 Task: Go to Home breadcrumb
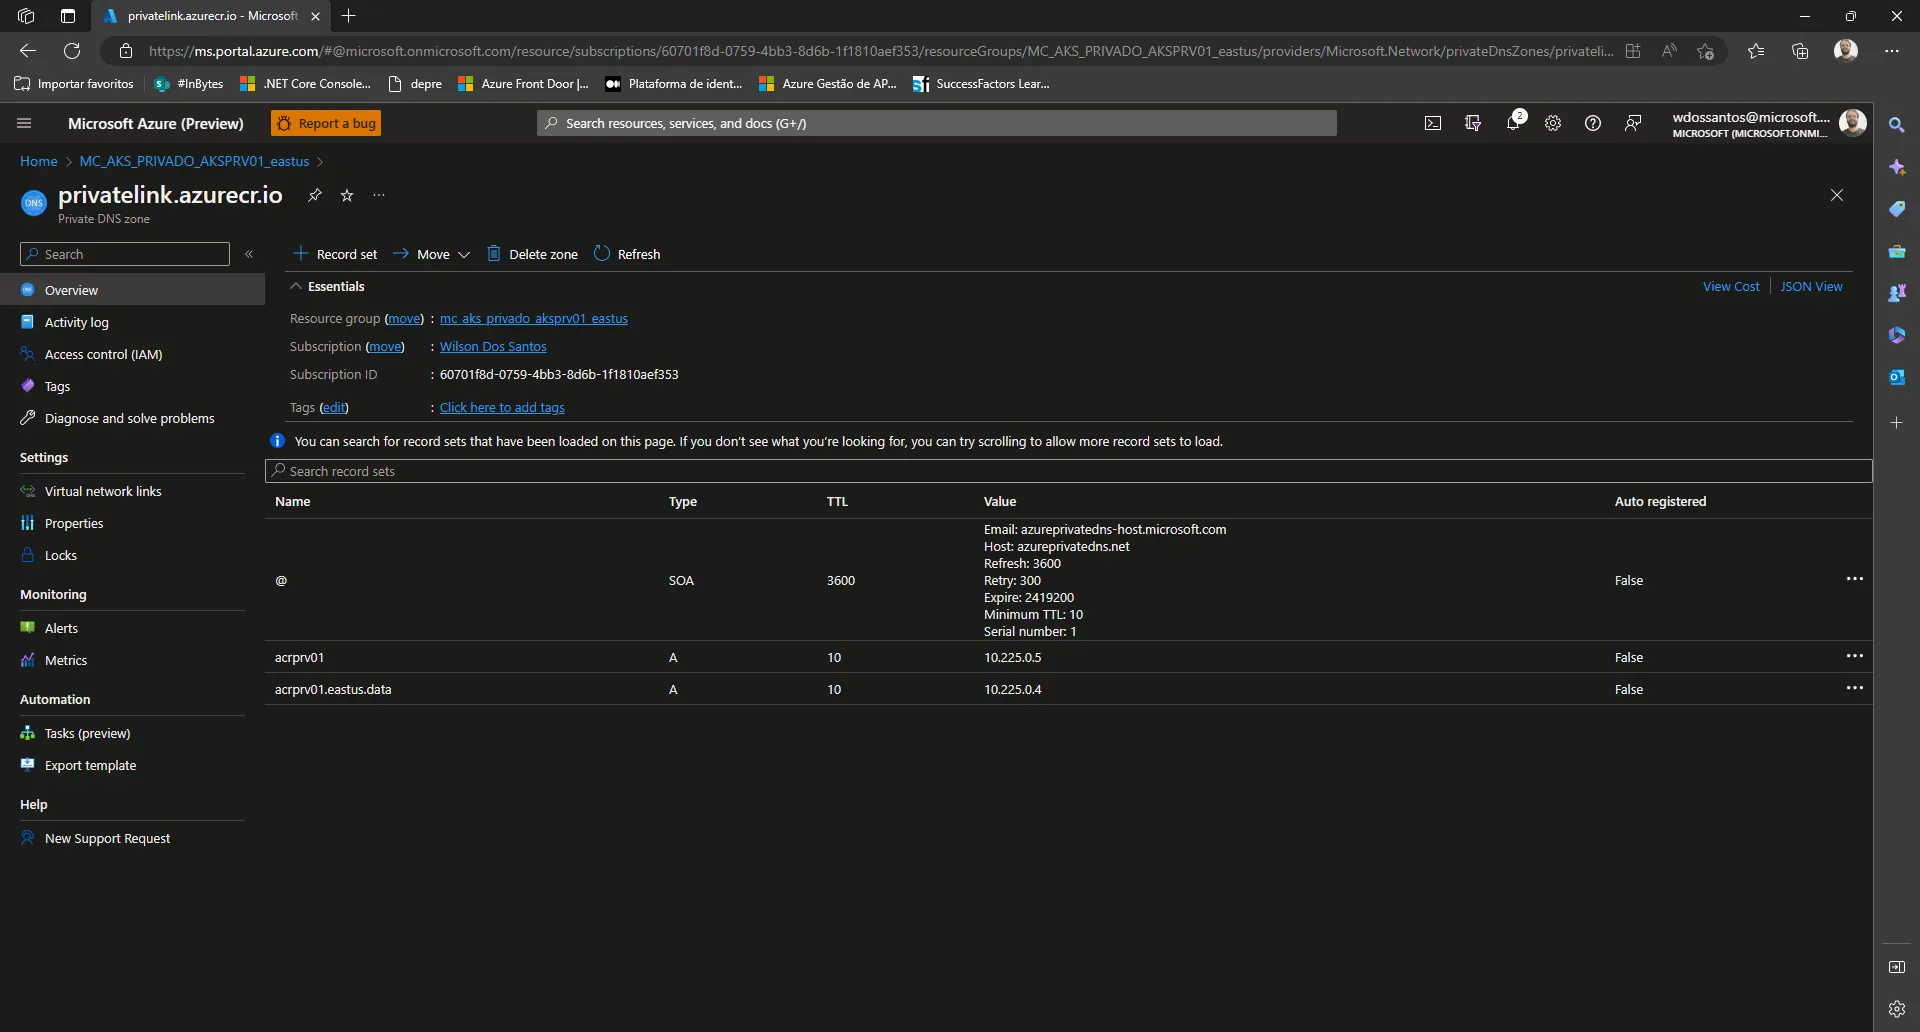pos(39,161)
